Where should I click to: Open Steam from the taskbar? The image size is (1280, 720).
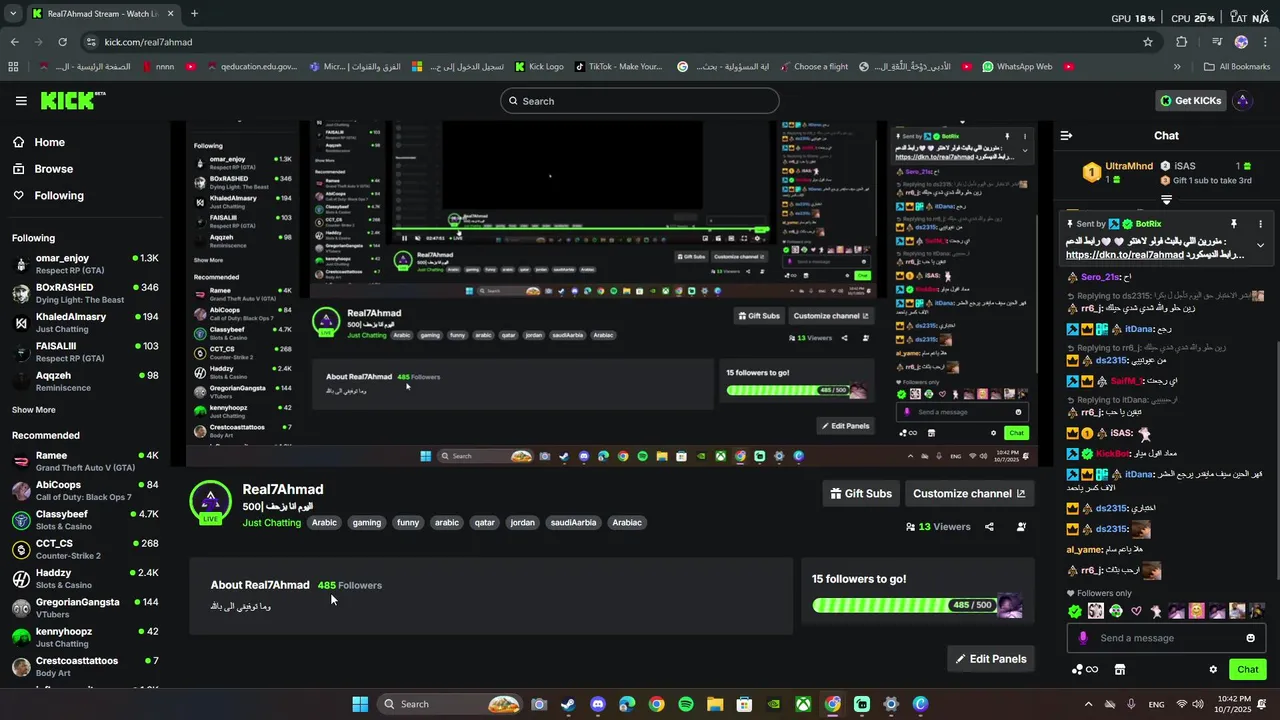(x=568, y=704)
